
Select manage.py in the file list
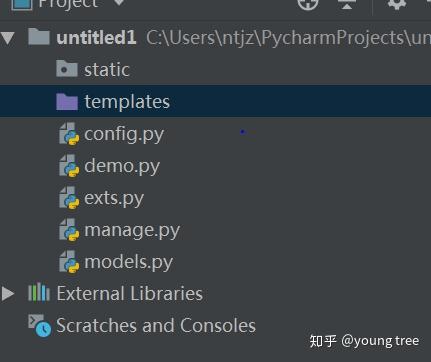(132, 230)
